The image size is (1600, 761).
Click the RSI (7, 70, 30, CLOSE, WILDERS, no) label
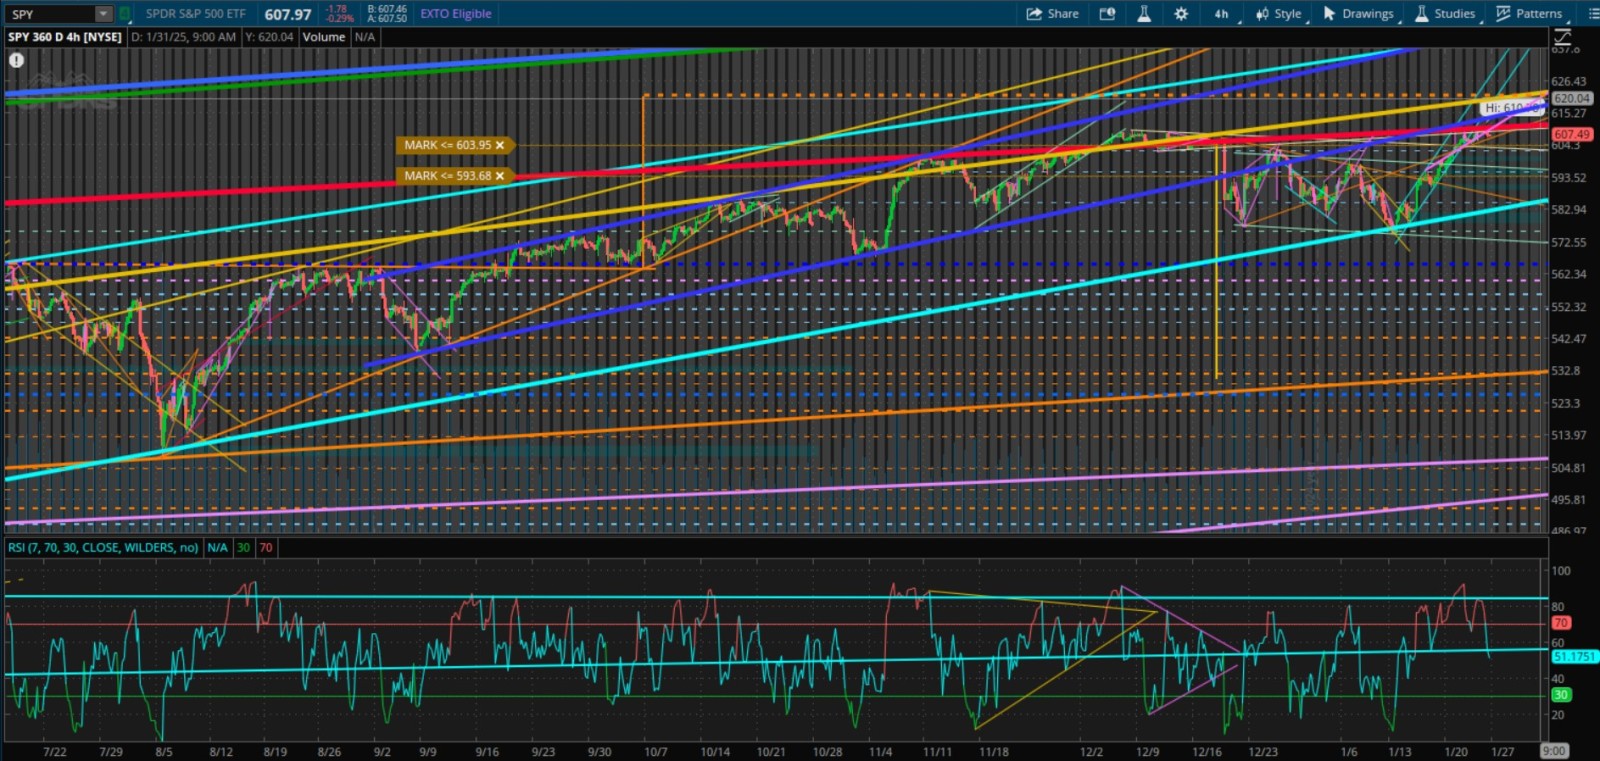click(x=103, y=548)
